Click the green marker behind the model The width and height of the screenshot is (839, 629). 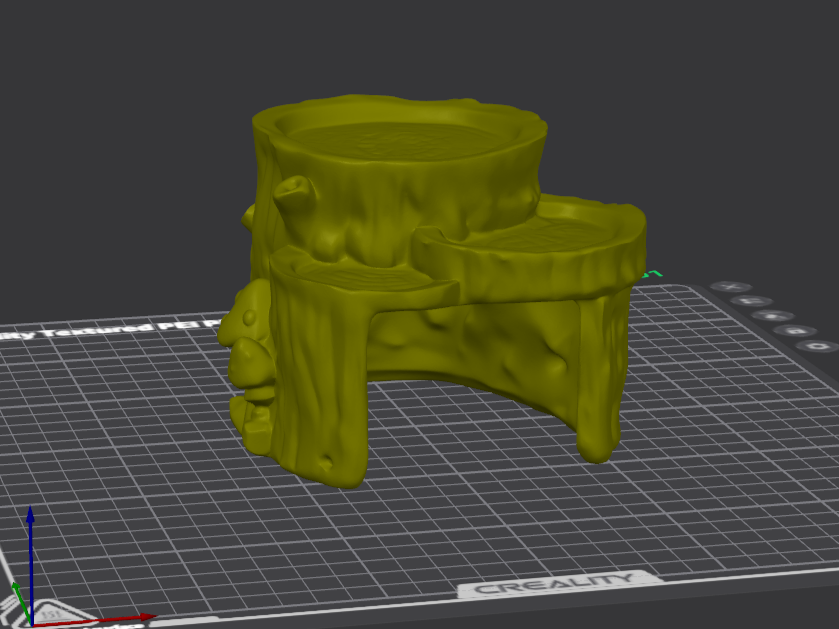click(654, 274)
